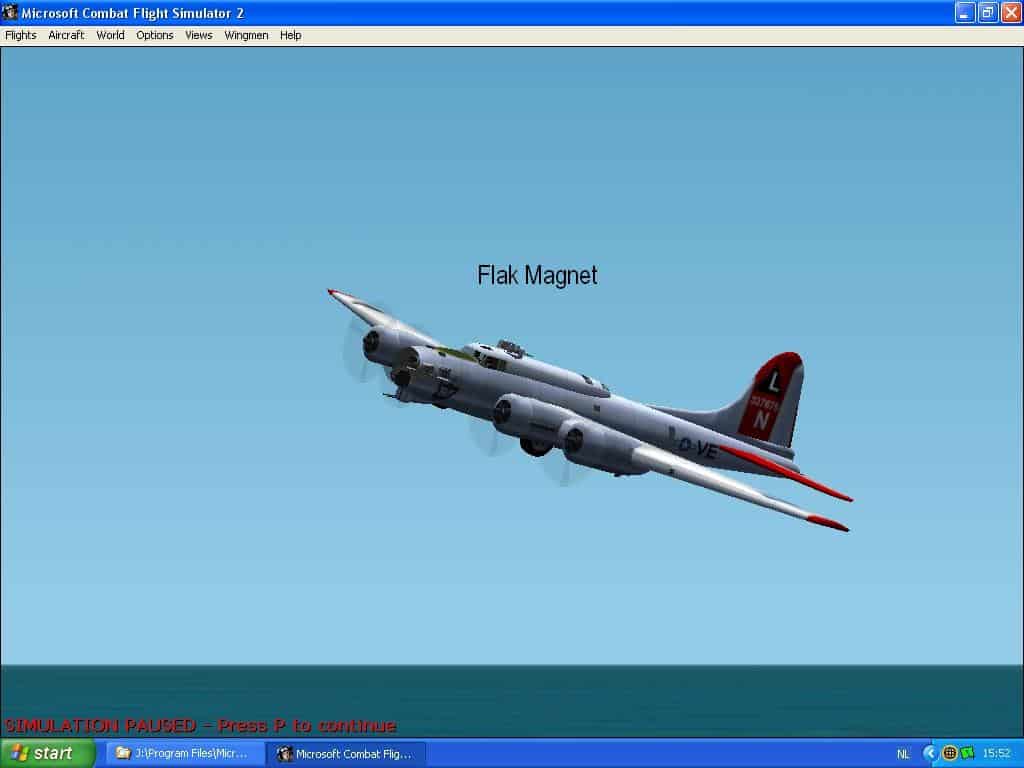
Task: Click the NL language indicator in the taskbar
Action: coord(903,754)
